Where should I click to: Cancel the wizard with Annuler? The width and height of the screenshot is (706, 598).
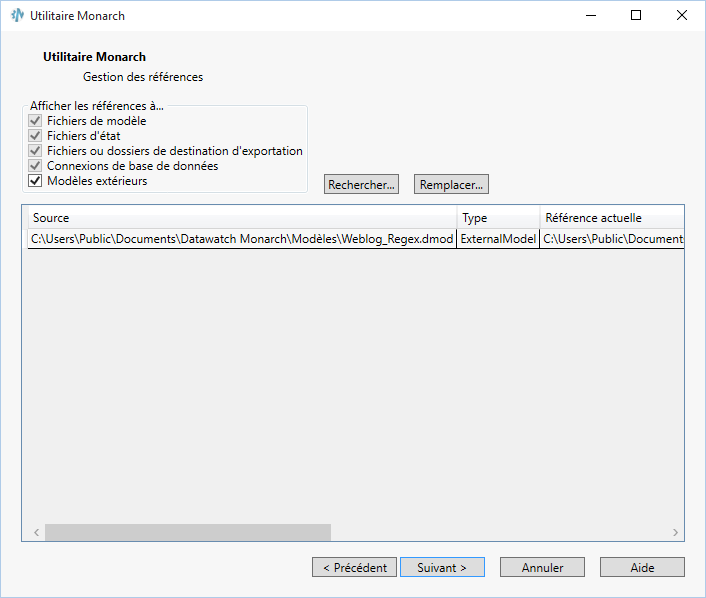[542, 567]
